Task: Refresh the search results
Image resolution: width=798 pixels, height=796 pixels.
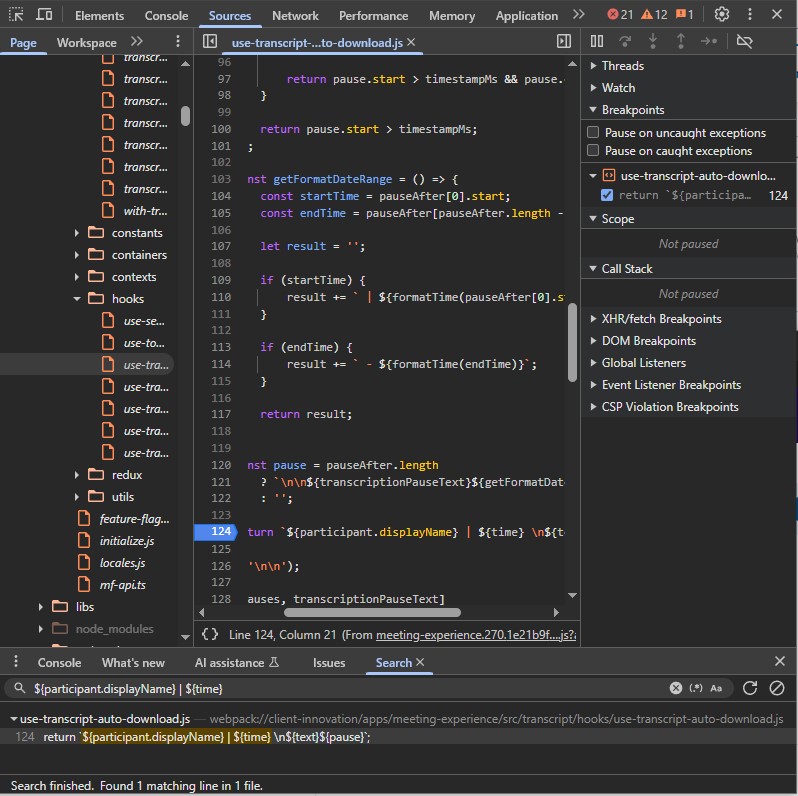Action: (x=750, y=688)
